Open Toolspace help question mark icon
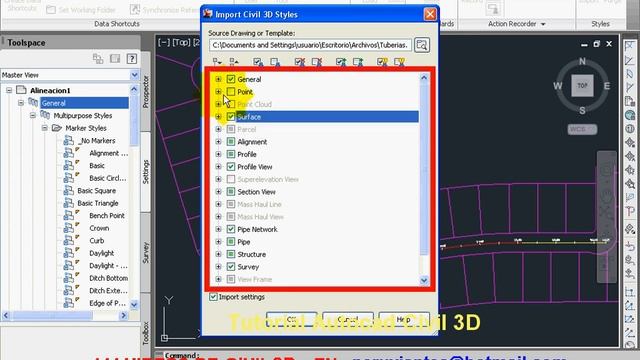The image size is (640, 360). (x=131, y=59)
